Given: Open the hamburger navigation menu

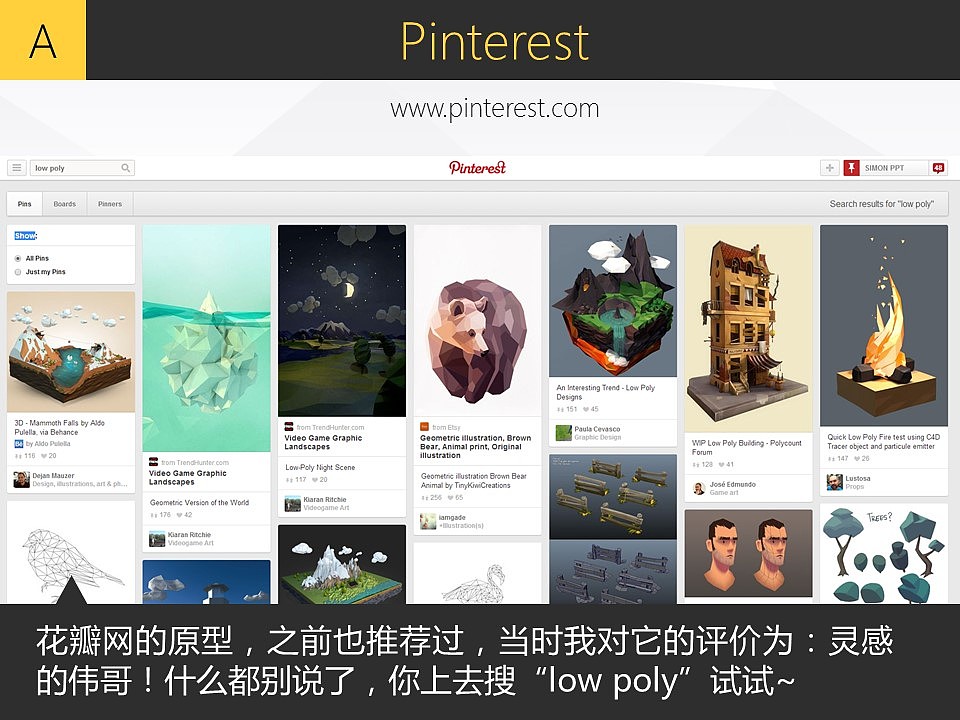Looking at the screenshot, I should coord(15,167).
